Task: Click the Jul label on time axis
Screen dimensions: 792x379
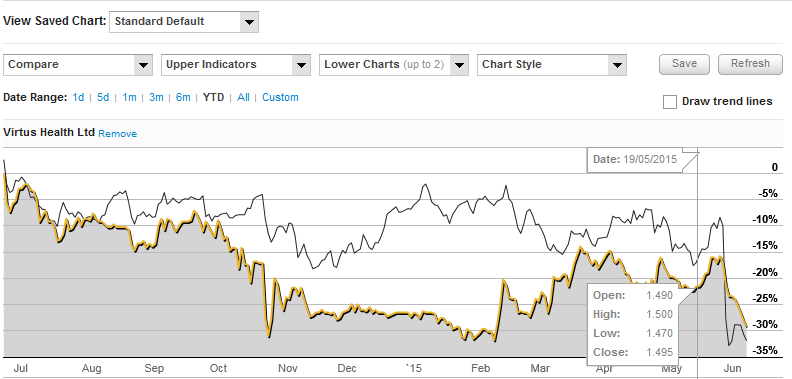Action: pos(20,368)
